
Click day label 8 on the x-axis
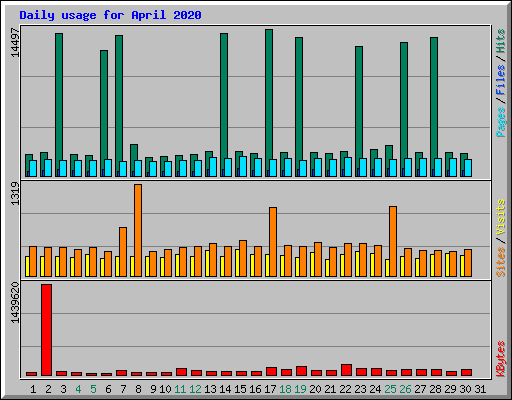tap(138, 389)
